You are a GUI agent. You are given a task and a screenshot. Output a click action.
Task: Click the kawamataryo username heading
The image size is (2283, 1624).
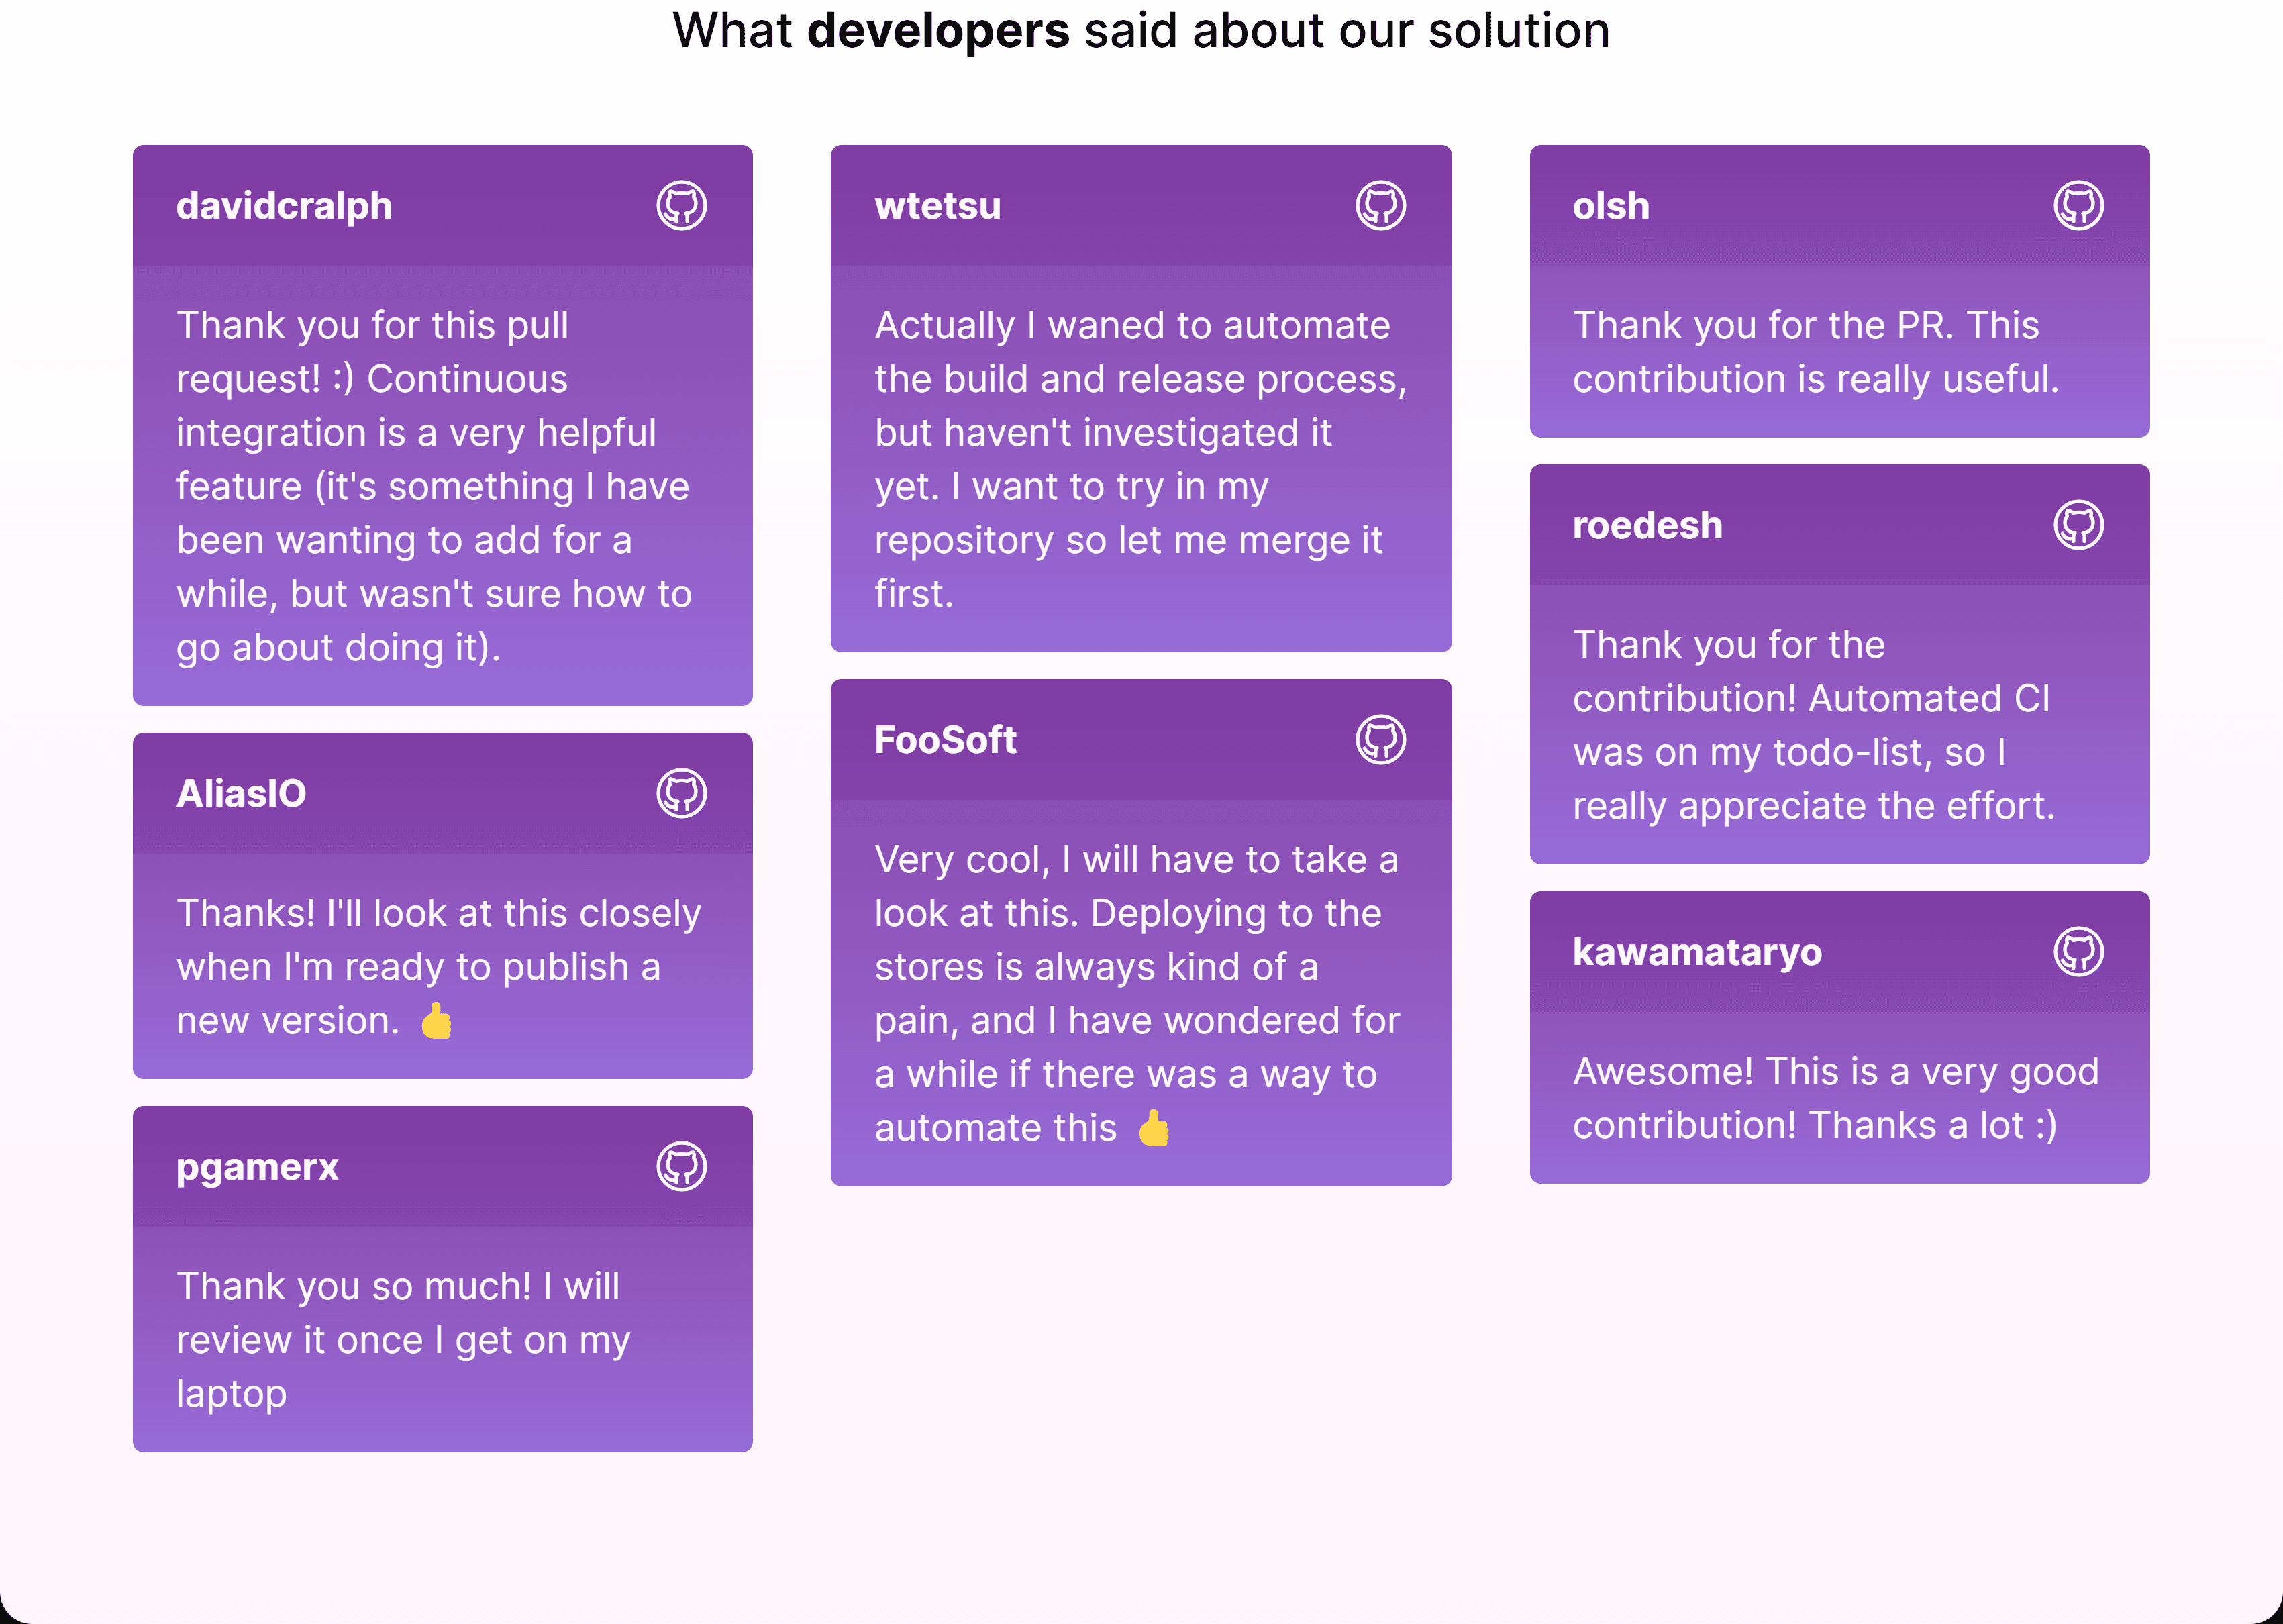coord(1697,953)
